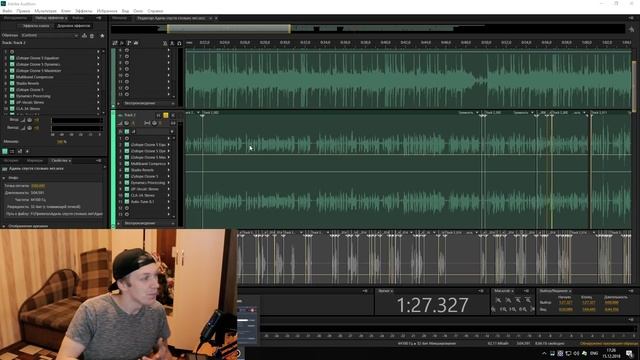640x360 pixels.
Task: Toggle power for Studio Reverb in rack
Action: pyautogui.click(x=12, y=83)
